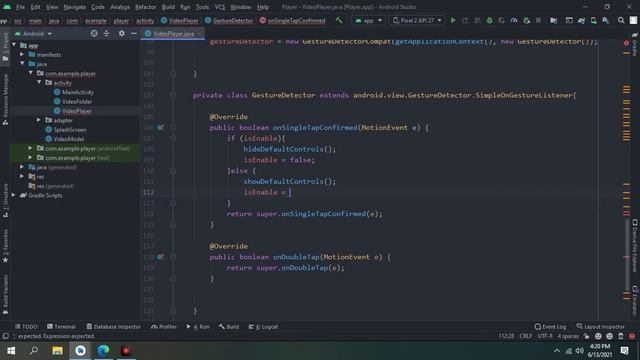The width and height of the screenshot is (640, 360).
Task: Open the Layout Inspector tool window
Action: pos(600,327)
